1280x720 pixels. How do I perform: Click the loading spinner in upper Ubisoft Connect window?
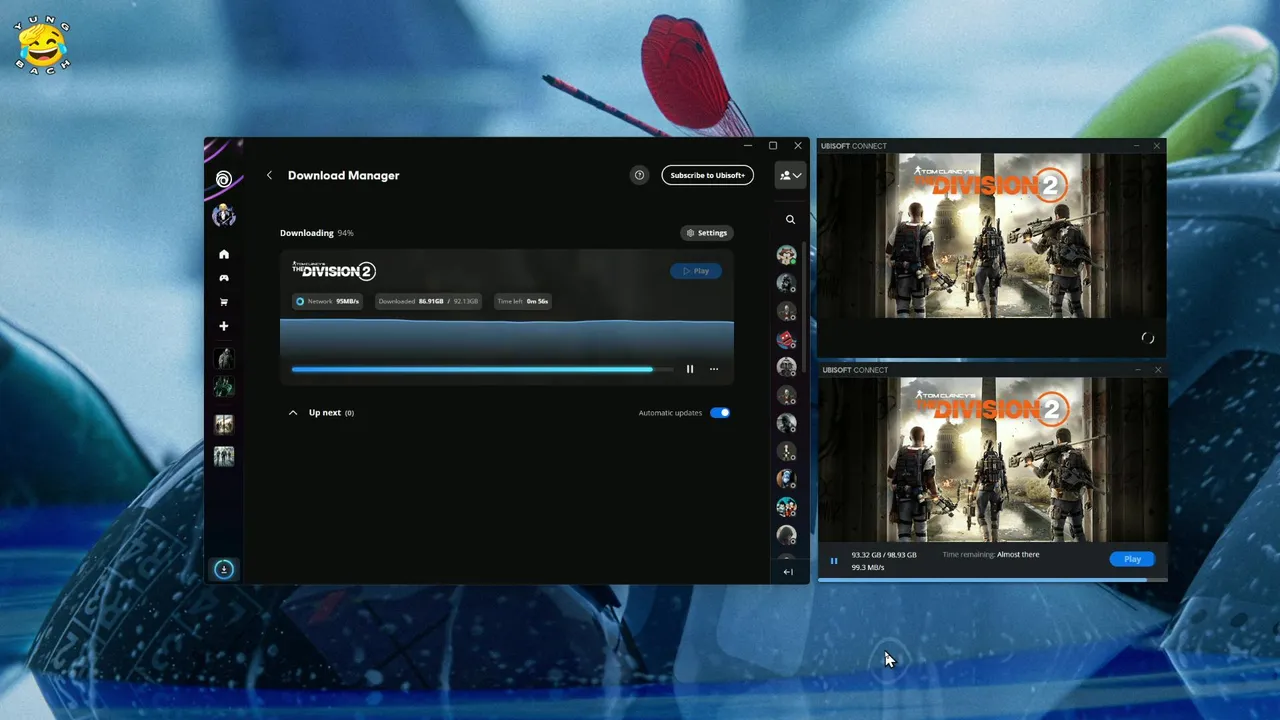pos(1148,338)
